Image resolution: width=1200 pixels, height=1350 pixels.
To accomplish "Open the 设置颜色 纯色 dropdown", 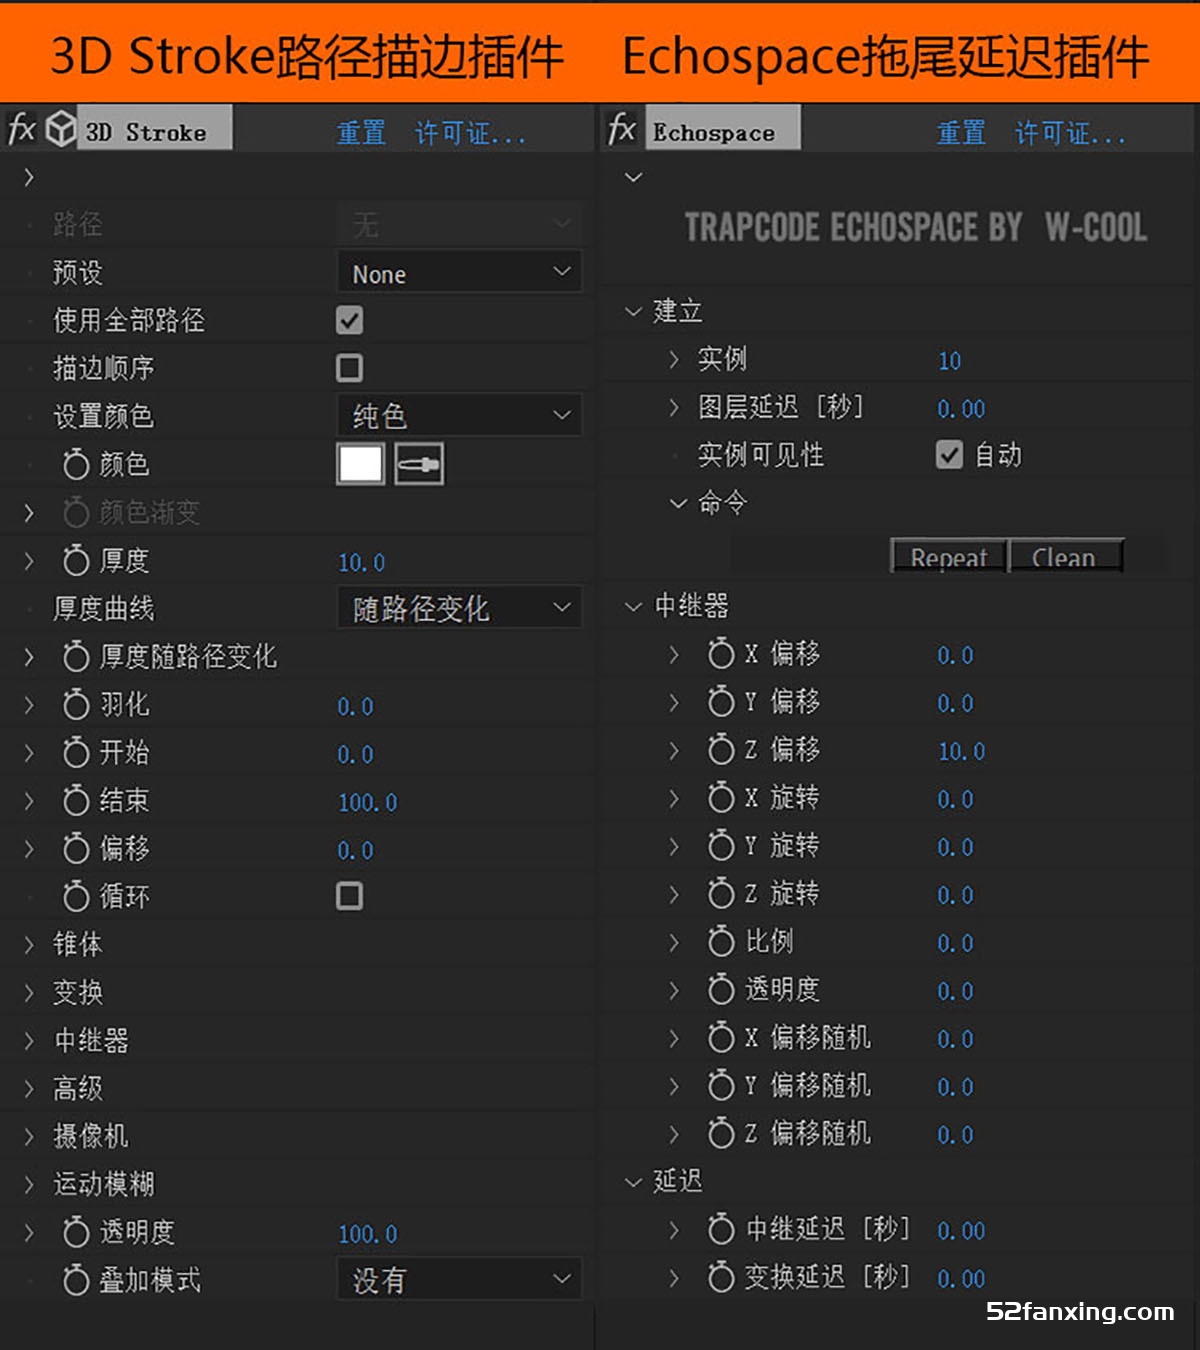I will coord(459,415).
